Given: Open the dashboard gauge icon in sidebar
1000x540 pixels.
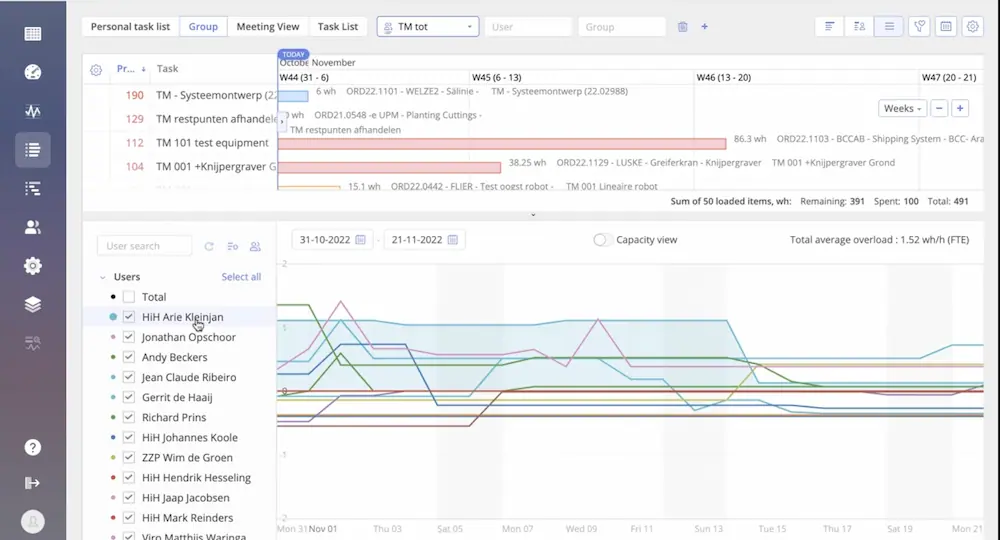Looking at the screenshot, I should [x=33, y=72].
